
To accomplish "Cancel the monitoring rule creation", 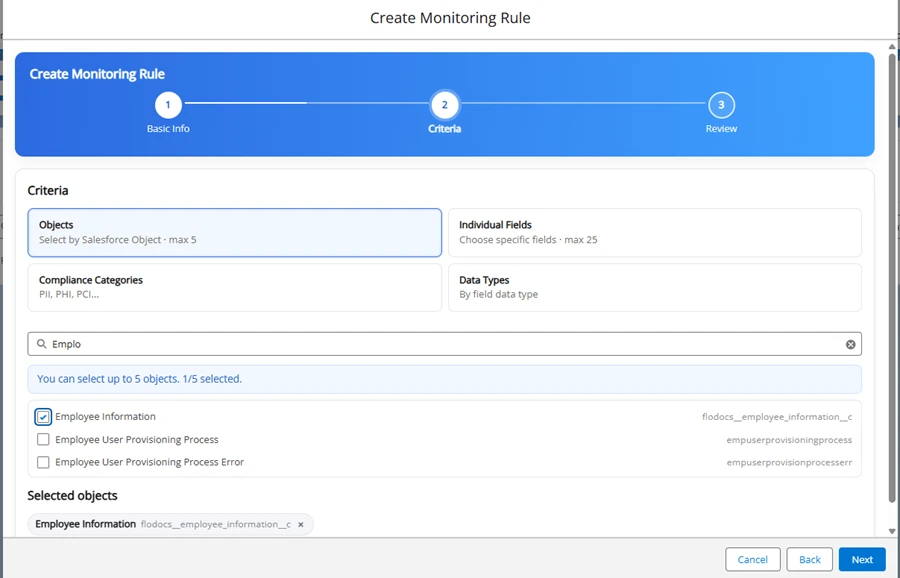I will pos(752,560).
